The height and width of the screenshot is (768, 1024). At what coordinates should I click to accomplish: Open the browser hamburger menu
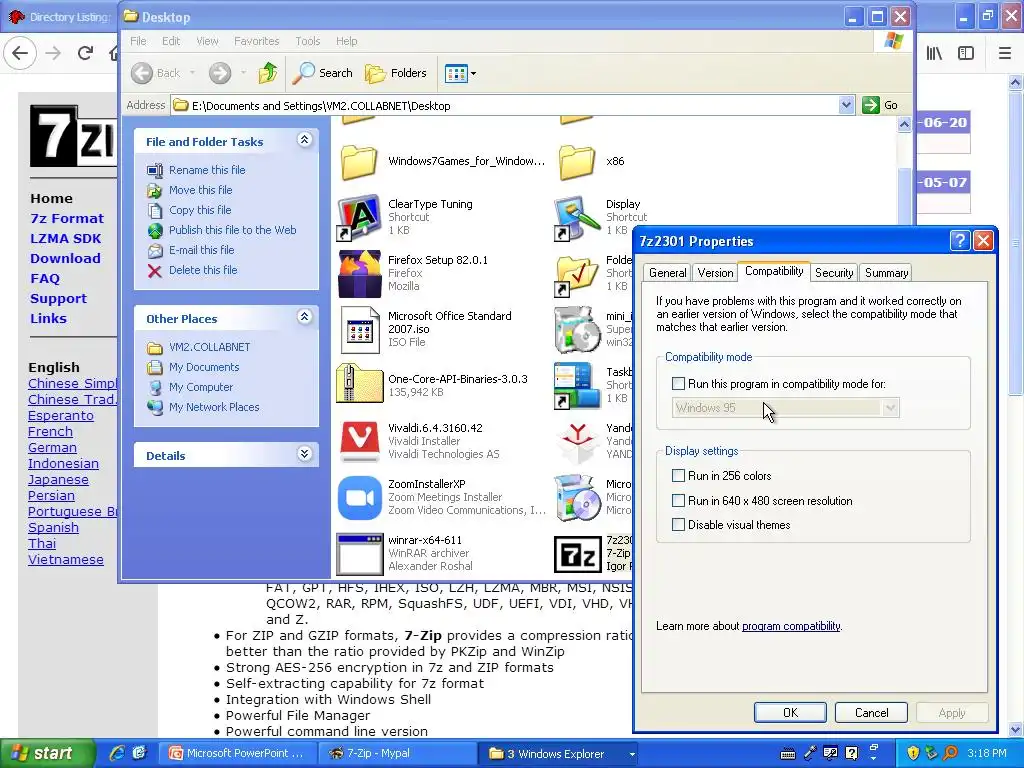1005,53
